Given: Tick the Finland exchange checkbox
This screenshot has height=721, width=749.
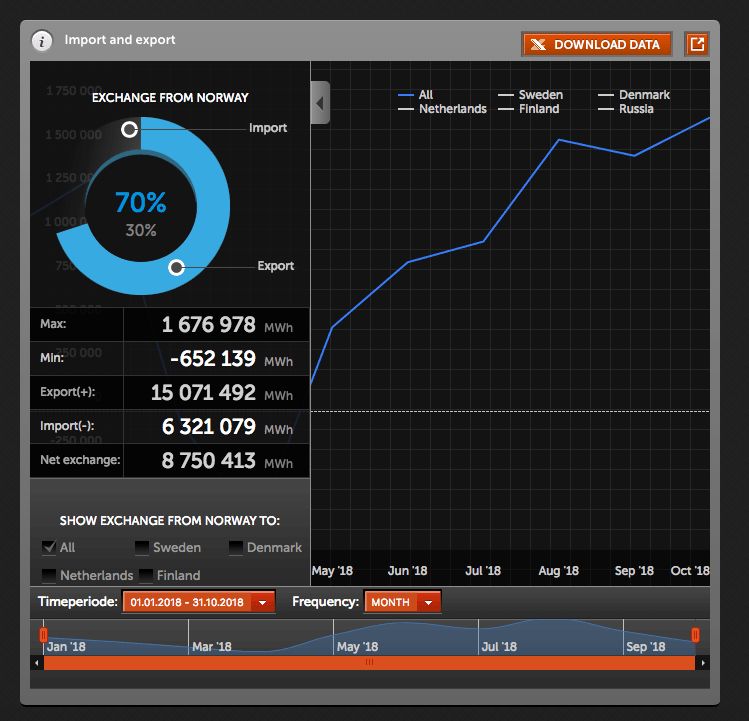Looking at the screenshot, I should [x=146, y=575].
